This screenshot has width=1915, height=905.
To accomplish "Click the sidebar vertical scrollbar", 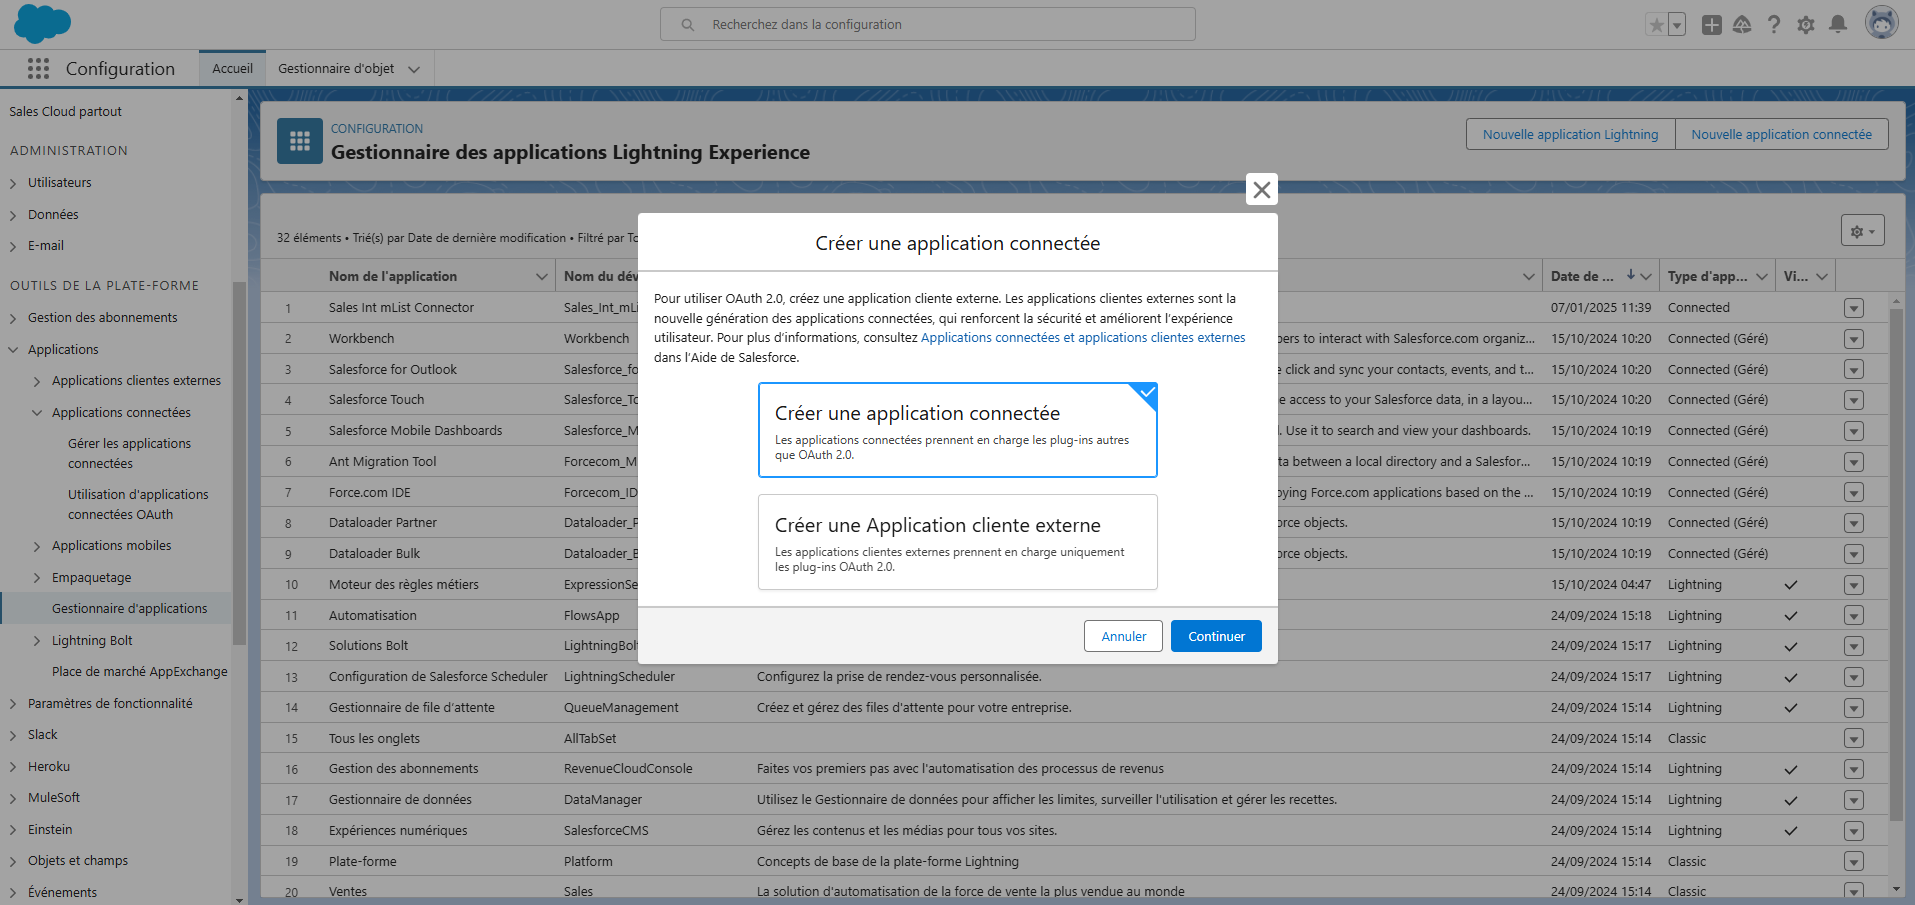I will tap(239, 465).
